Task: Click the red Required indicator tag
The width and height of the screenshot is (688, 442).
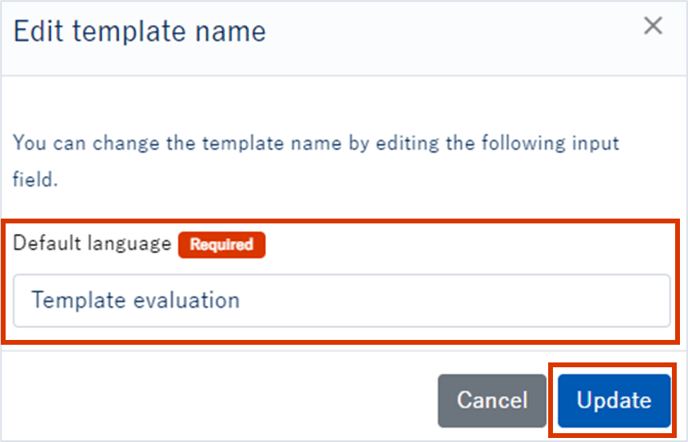Action: (221, 245)
